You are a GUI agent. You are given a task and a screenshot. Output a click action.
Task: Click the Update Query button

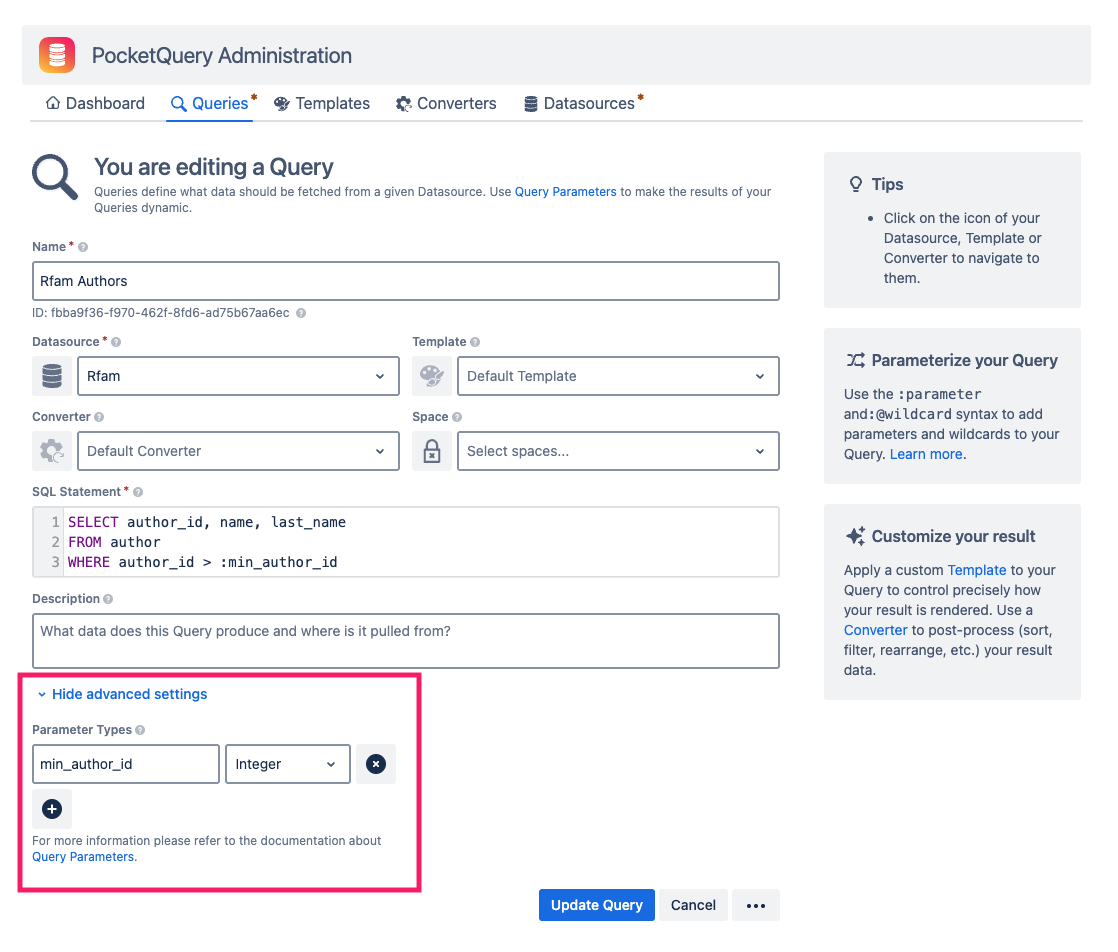tap(597, 905)
